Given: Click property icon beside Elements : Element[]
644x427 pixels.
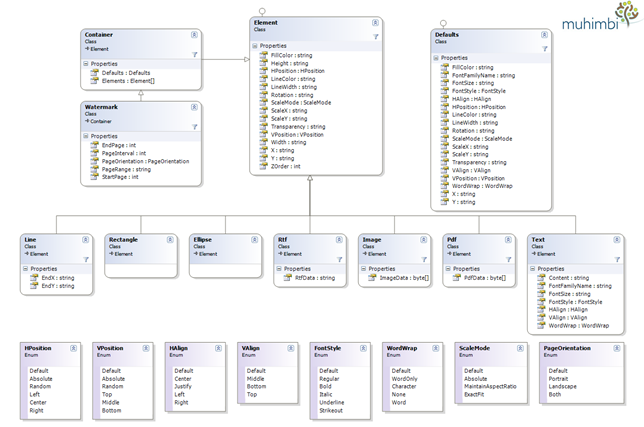Looking at the screenshot, I should tap(94, 81).
